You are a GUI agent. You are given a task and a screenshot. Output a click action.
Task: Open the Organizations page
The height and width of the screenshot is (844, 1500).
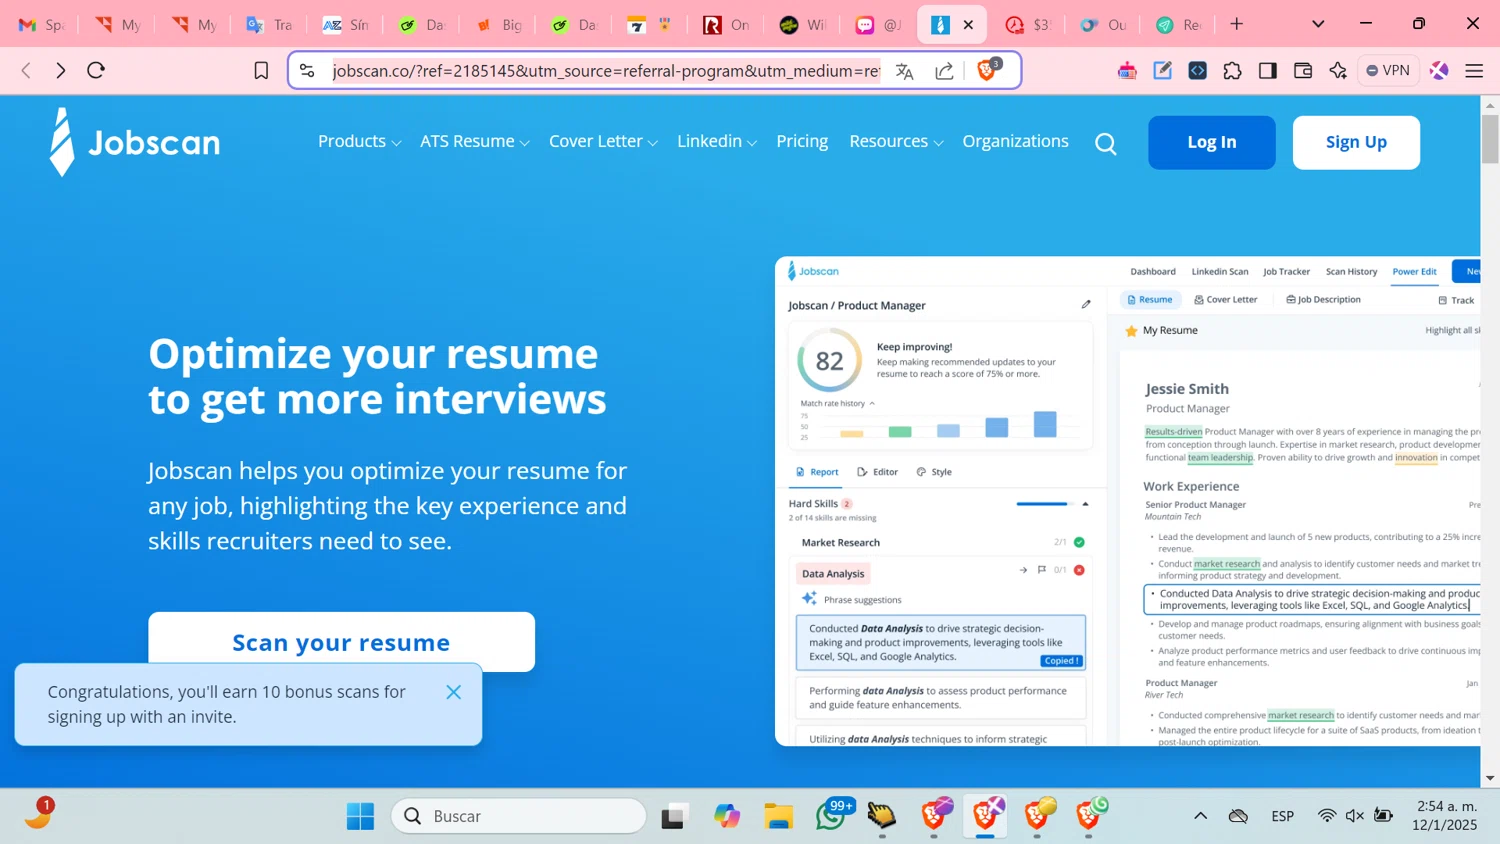(x=1015, y=141)
